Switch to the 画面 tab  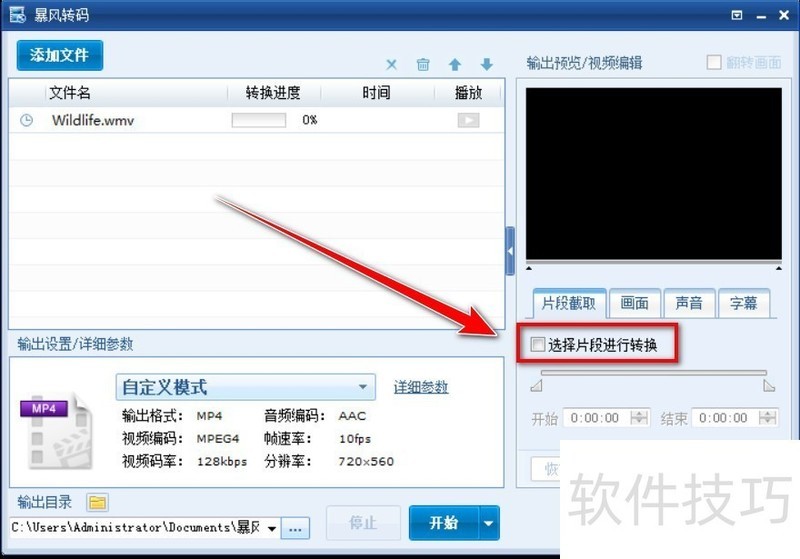[x=635, y=303]
